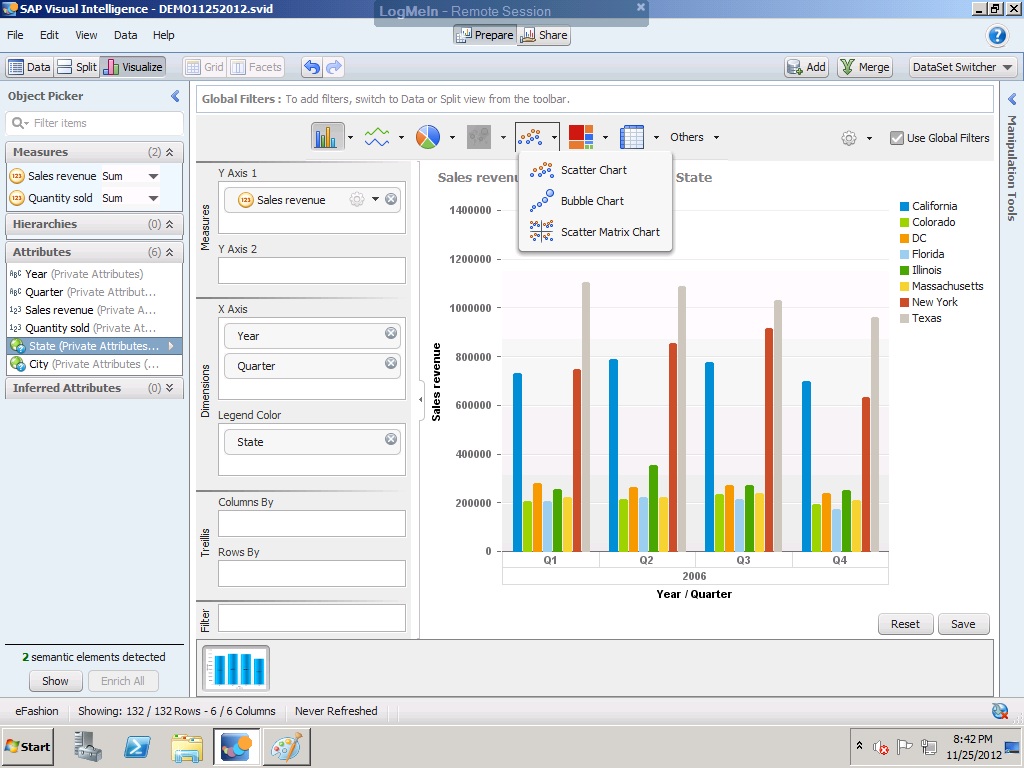Click the redo arrow icon

(334, 67)
